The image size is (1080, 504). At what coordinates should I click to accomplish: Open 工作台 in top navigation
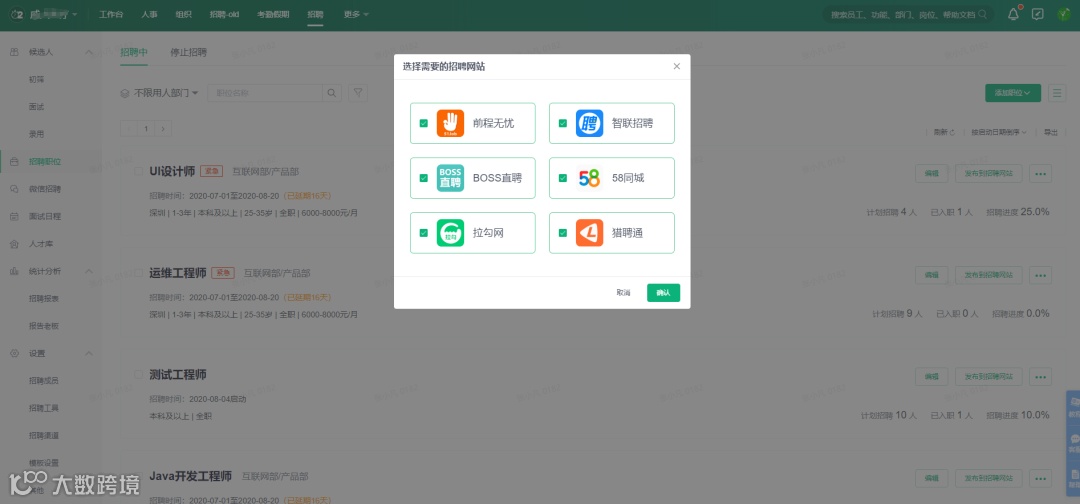click(110, 14)
